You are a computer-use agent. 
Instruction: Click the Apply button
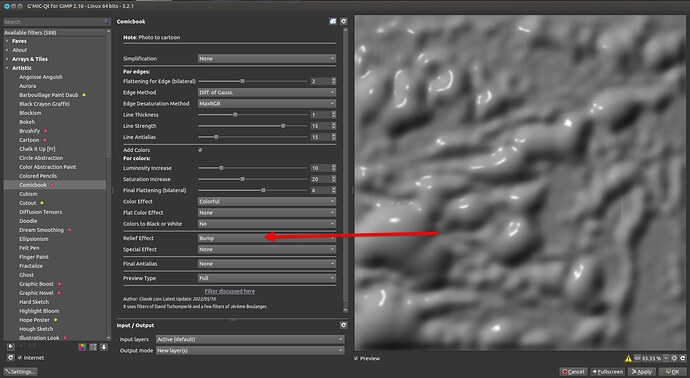click(642, 372)
